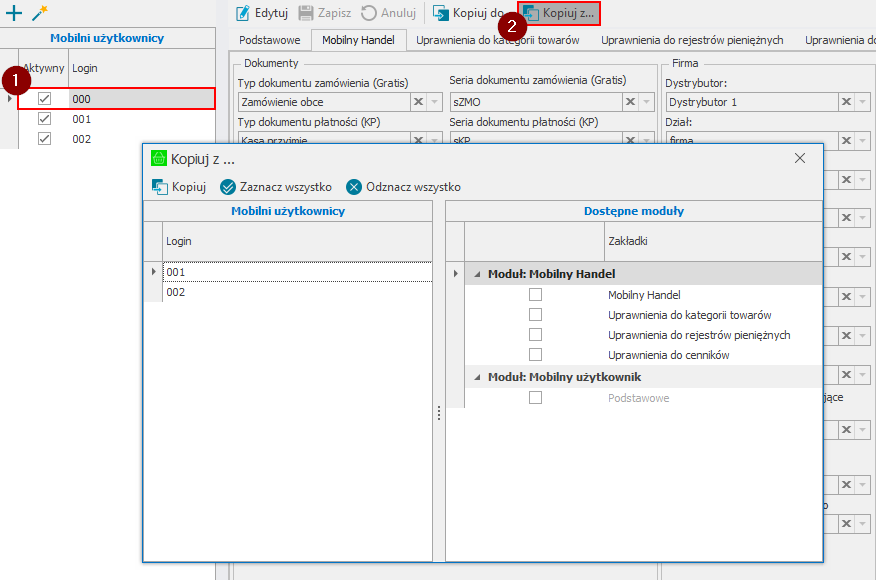The image size is (876, 580).
Task: Open the Dystrybutor 1 dropdown arrow
Action: click(x=862, y=102)
